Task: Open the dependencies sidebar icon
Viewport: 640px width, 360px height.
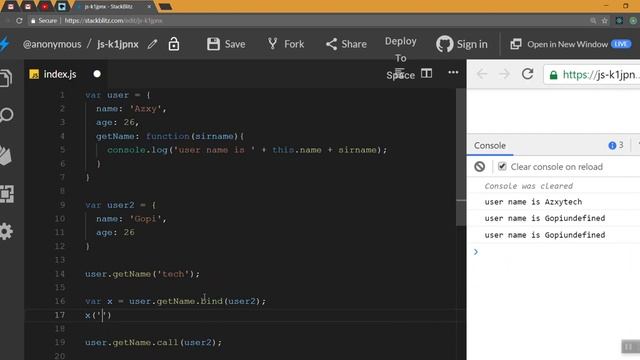Action: point(7,194)
